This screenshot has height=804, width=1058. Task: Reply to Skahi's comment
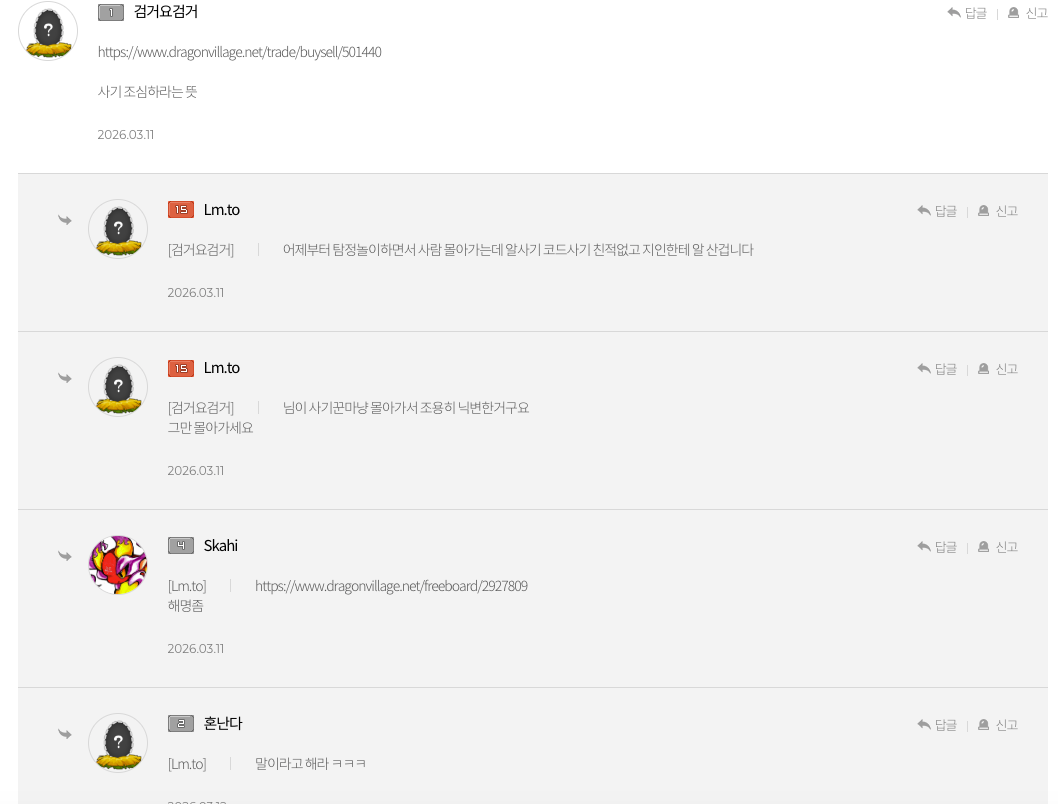point(937,546)
